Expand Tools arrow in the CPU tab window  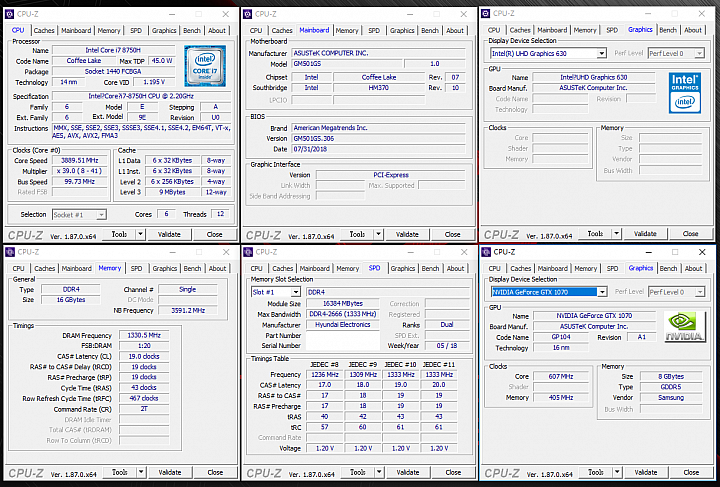tap(141, 235)
